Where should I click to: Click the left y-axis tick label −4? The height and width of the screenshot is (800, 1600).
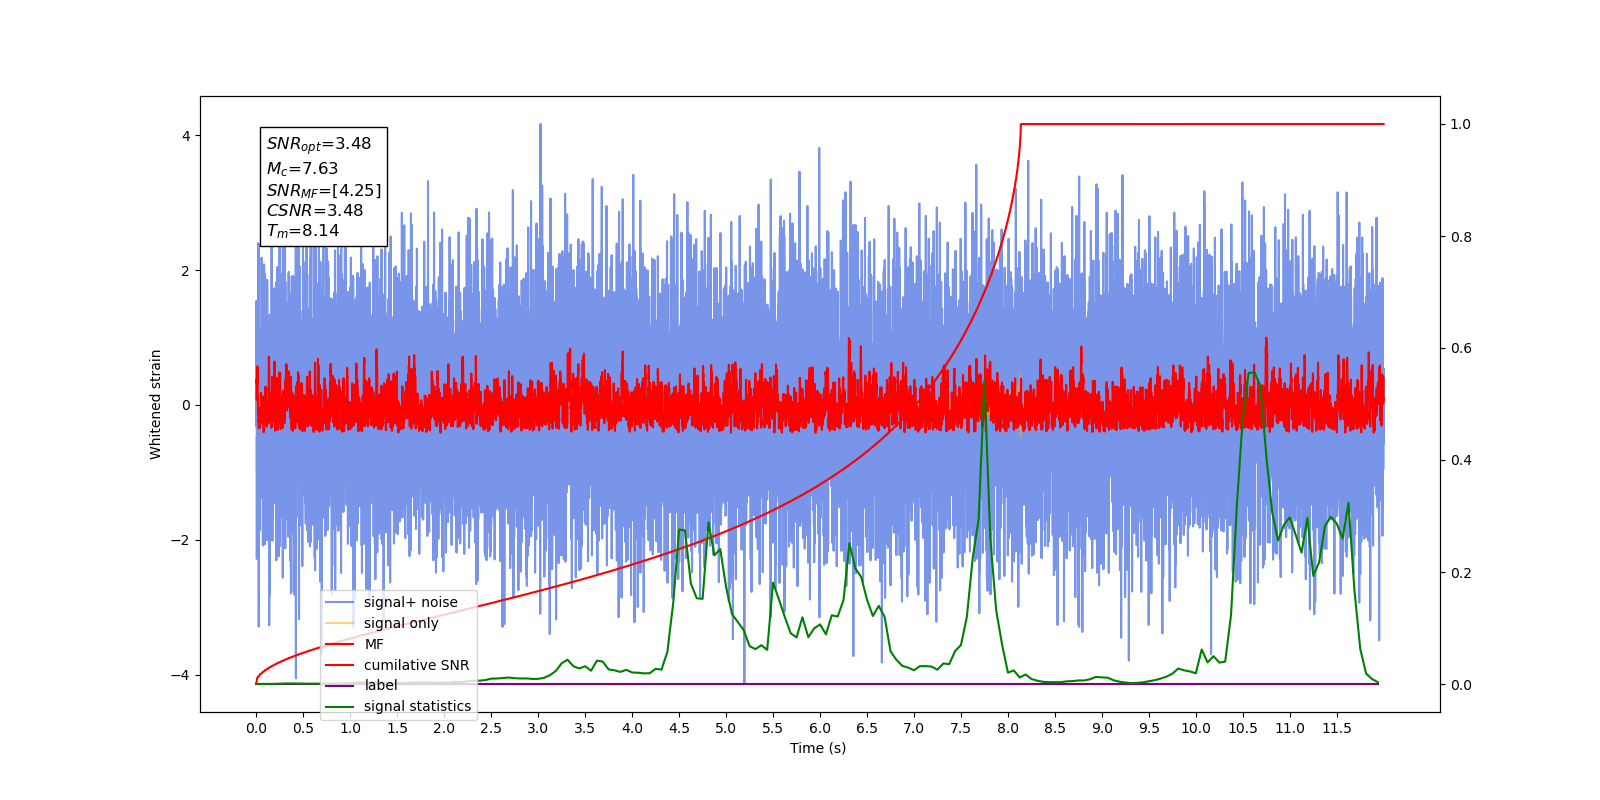[179, 675]
